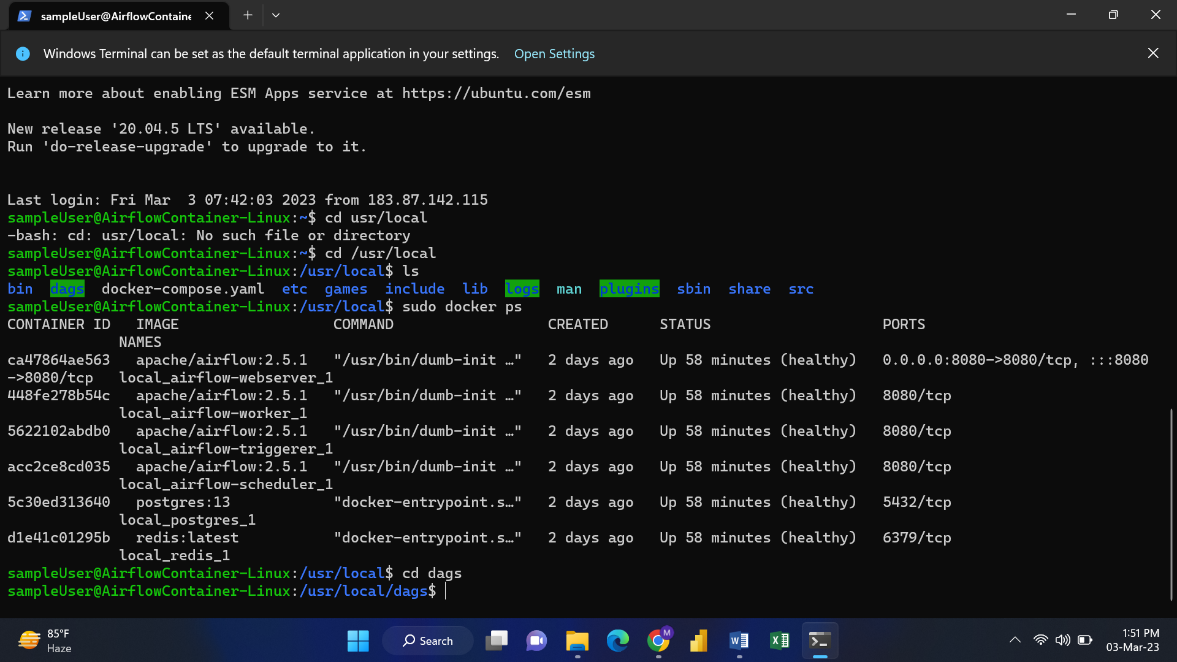
Task: Click the https://ubuntu.com/esm URL text
Action: [x=496, y=94]
